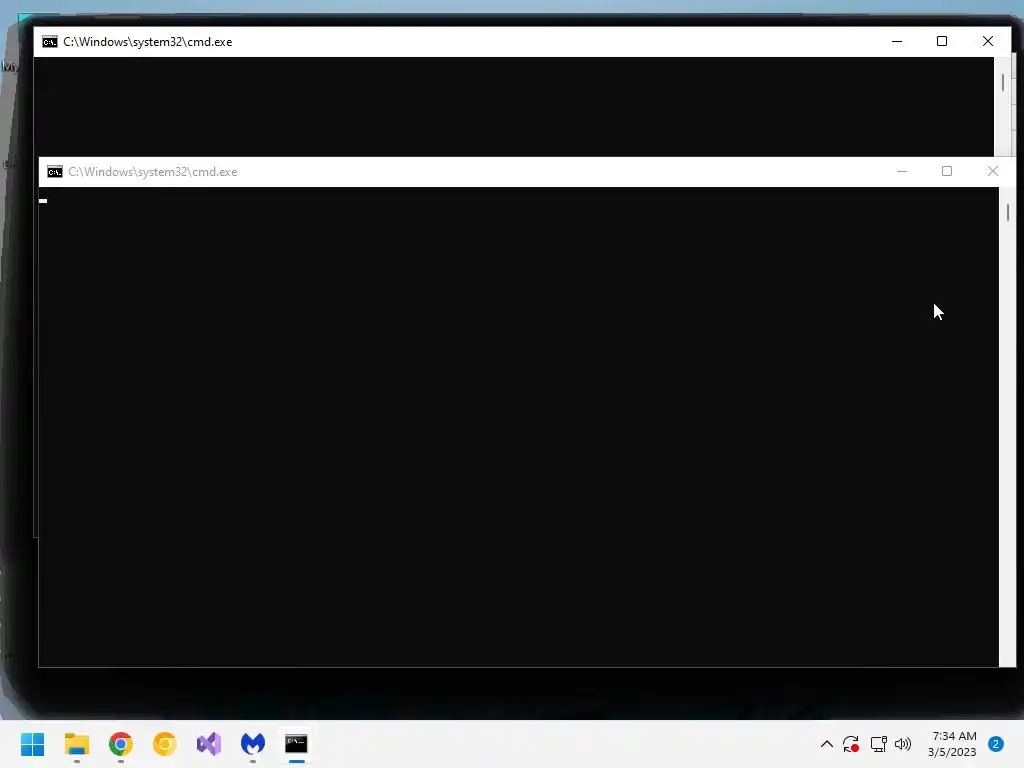Click the sync tray icon with red dot
This screenshot has height=768, width=1024.
click(x=851, y=744)
